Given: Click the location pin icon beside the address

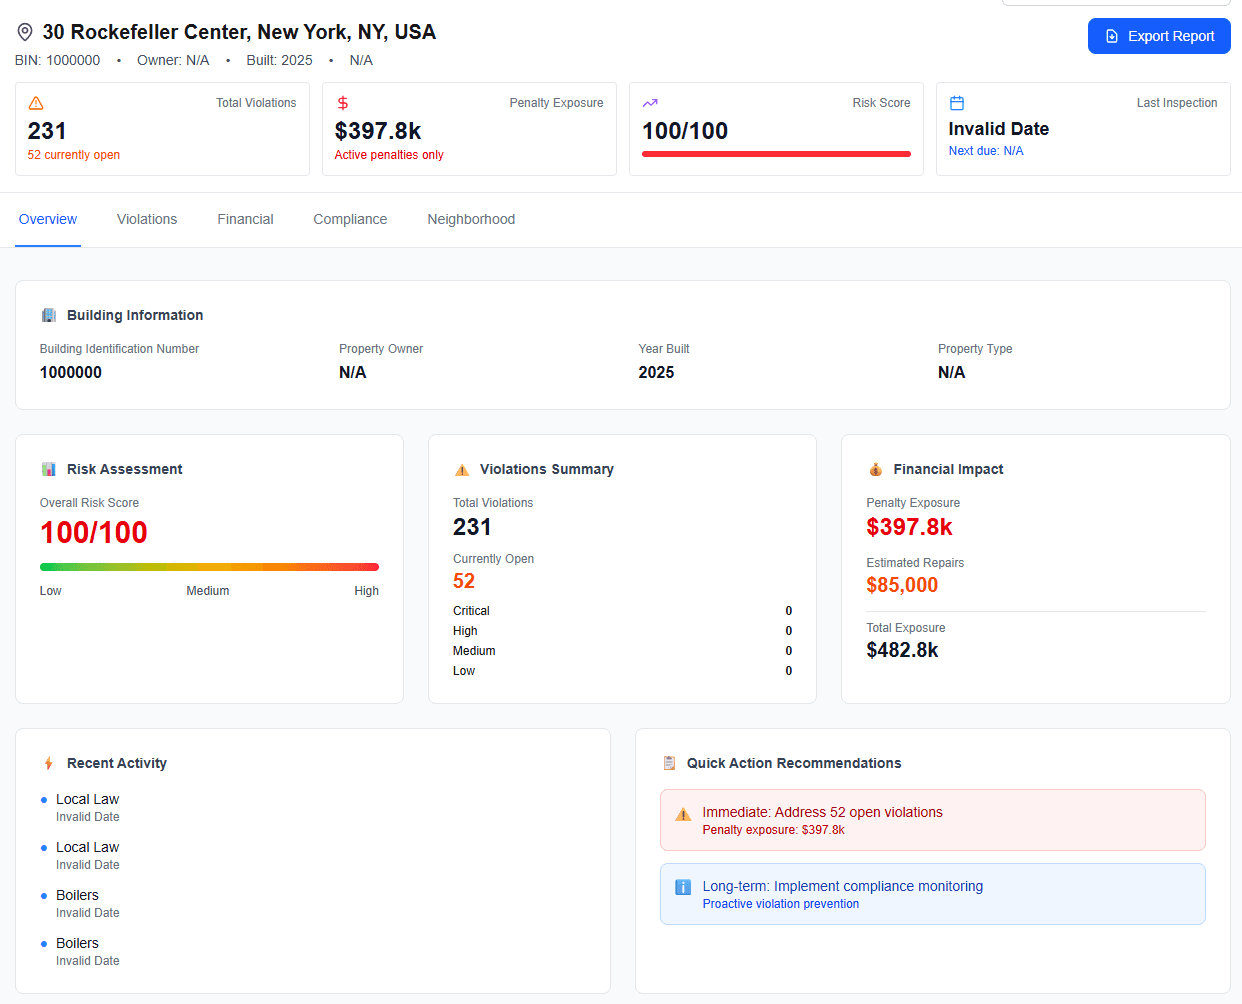Looking at the screenshot, I should pyautogui.click(x=25, y=33).
